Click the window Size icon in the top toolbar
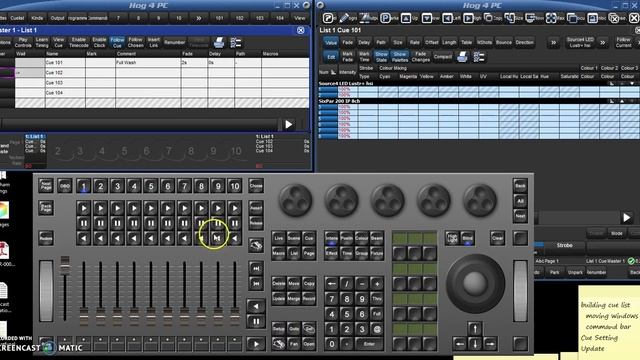This screenshot has width=640, height=360. click(x=509, y=18)
